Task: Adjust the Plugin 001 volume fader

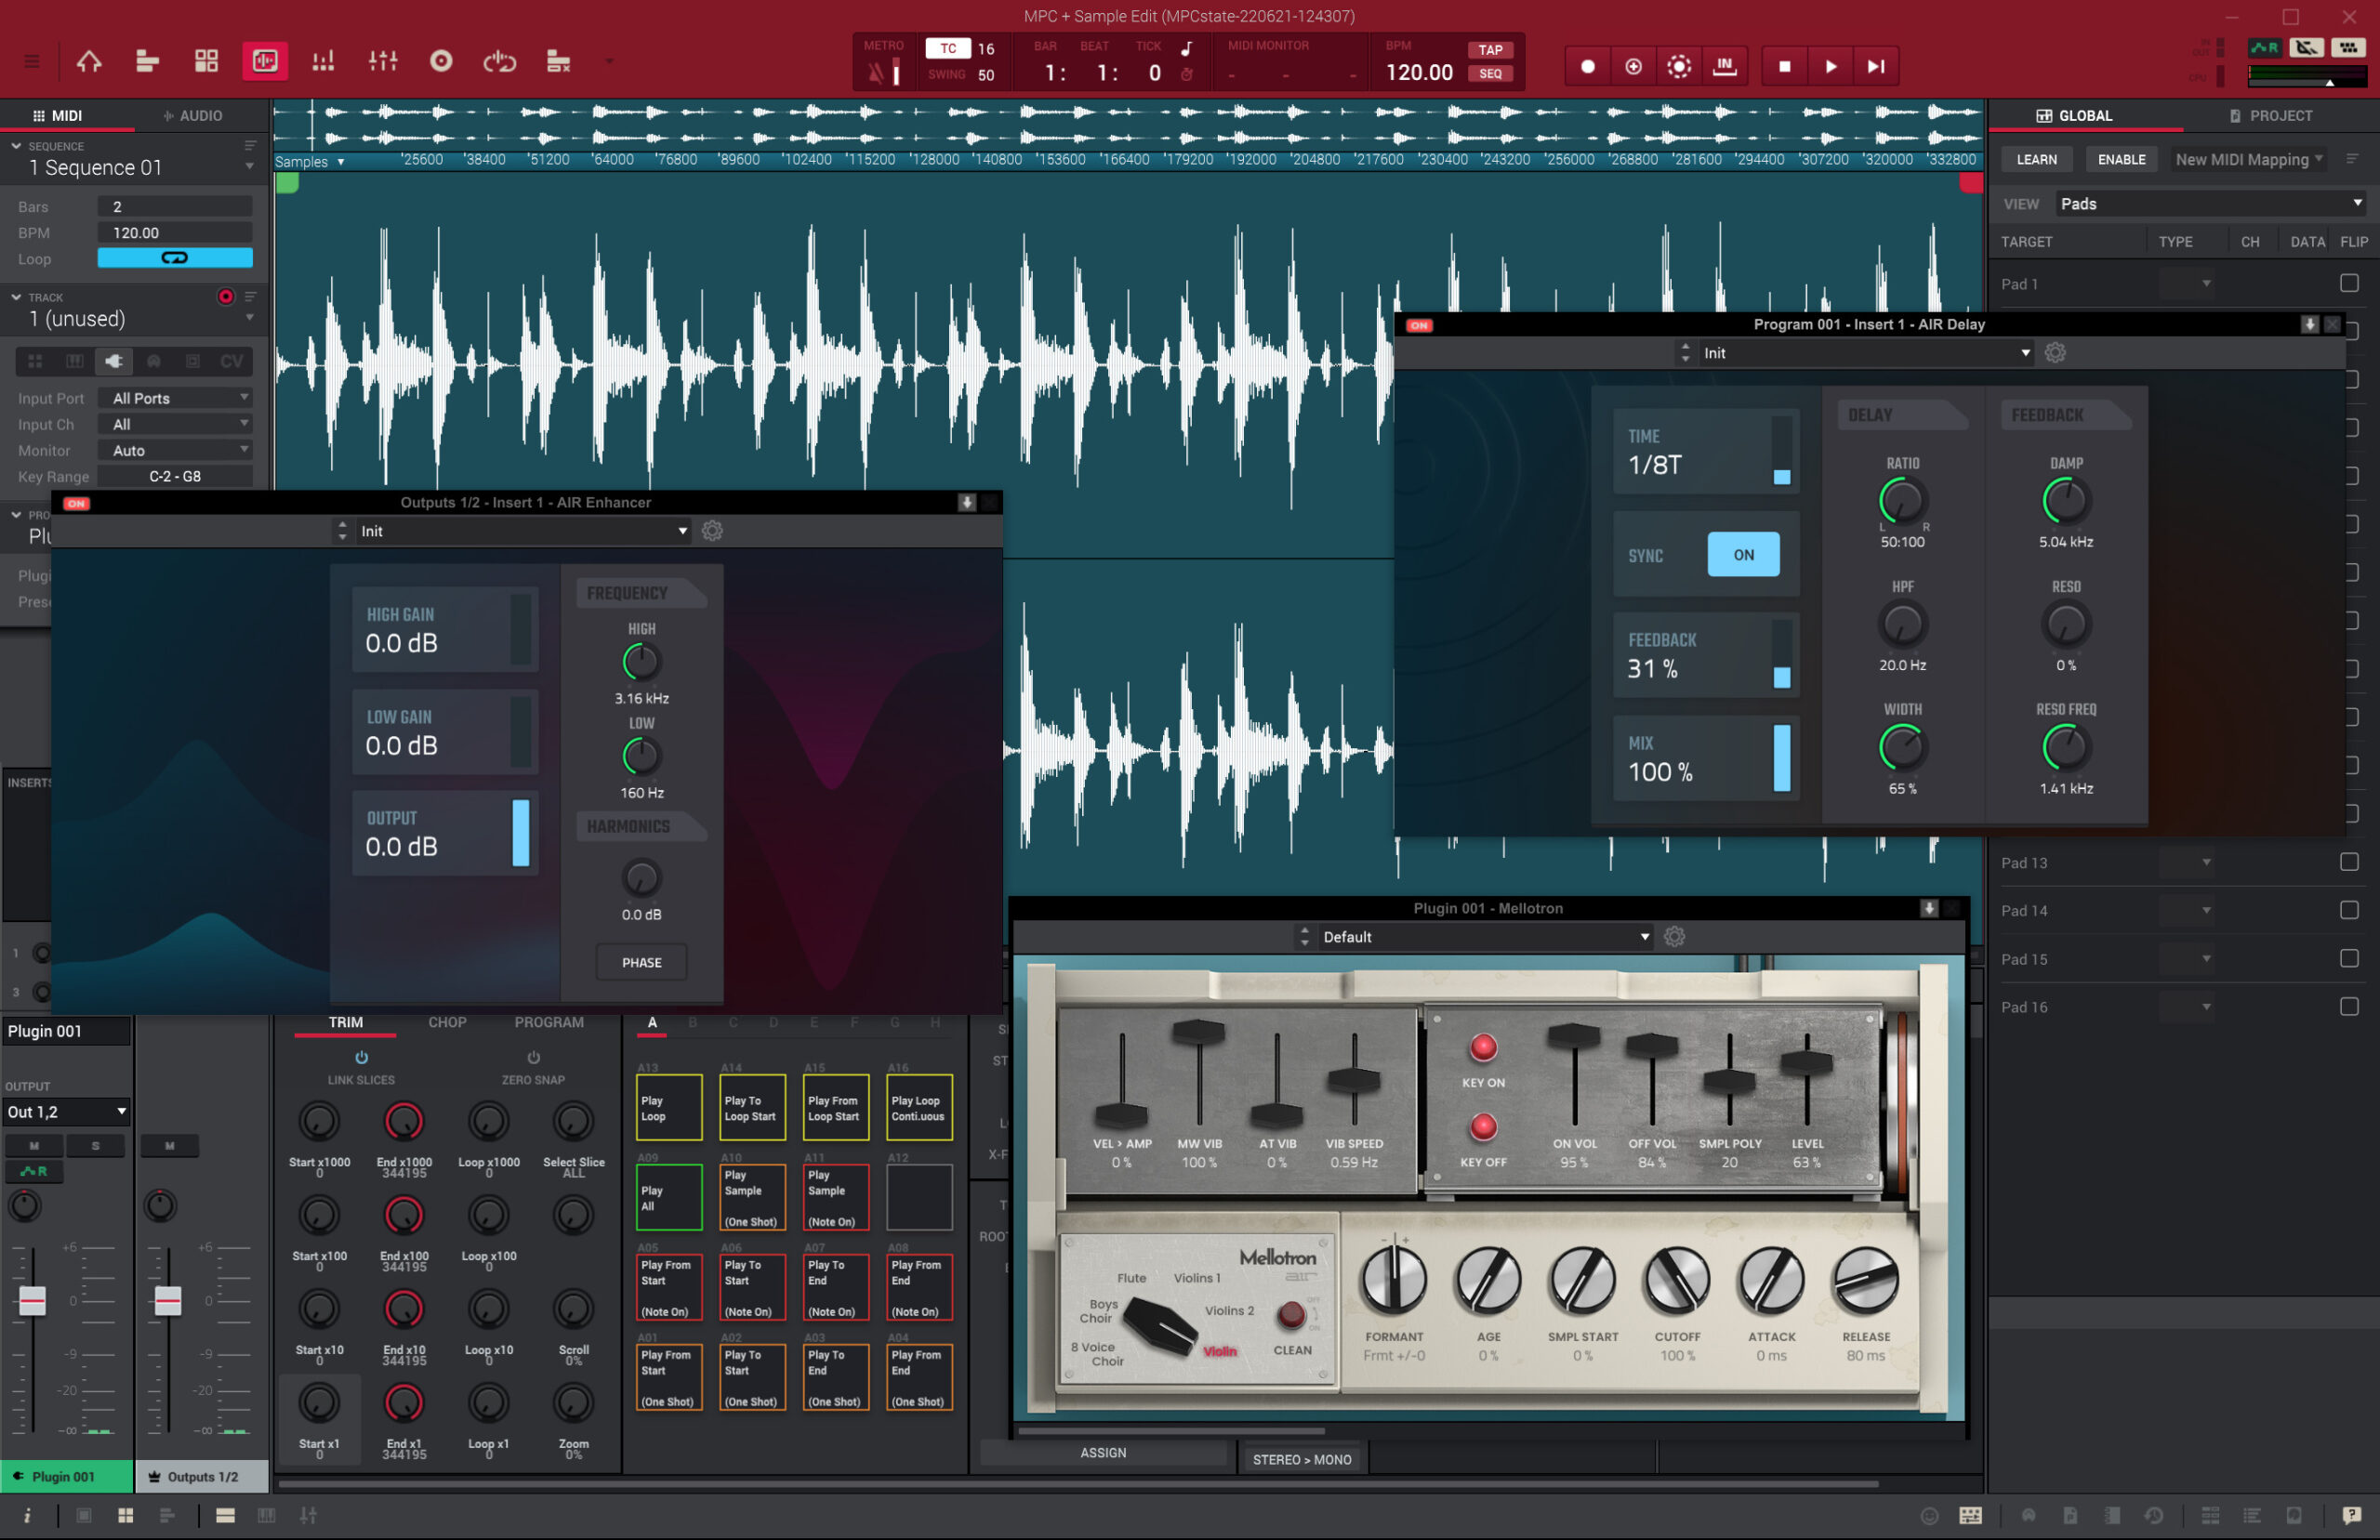Action: pos(32,1301)
